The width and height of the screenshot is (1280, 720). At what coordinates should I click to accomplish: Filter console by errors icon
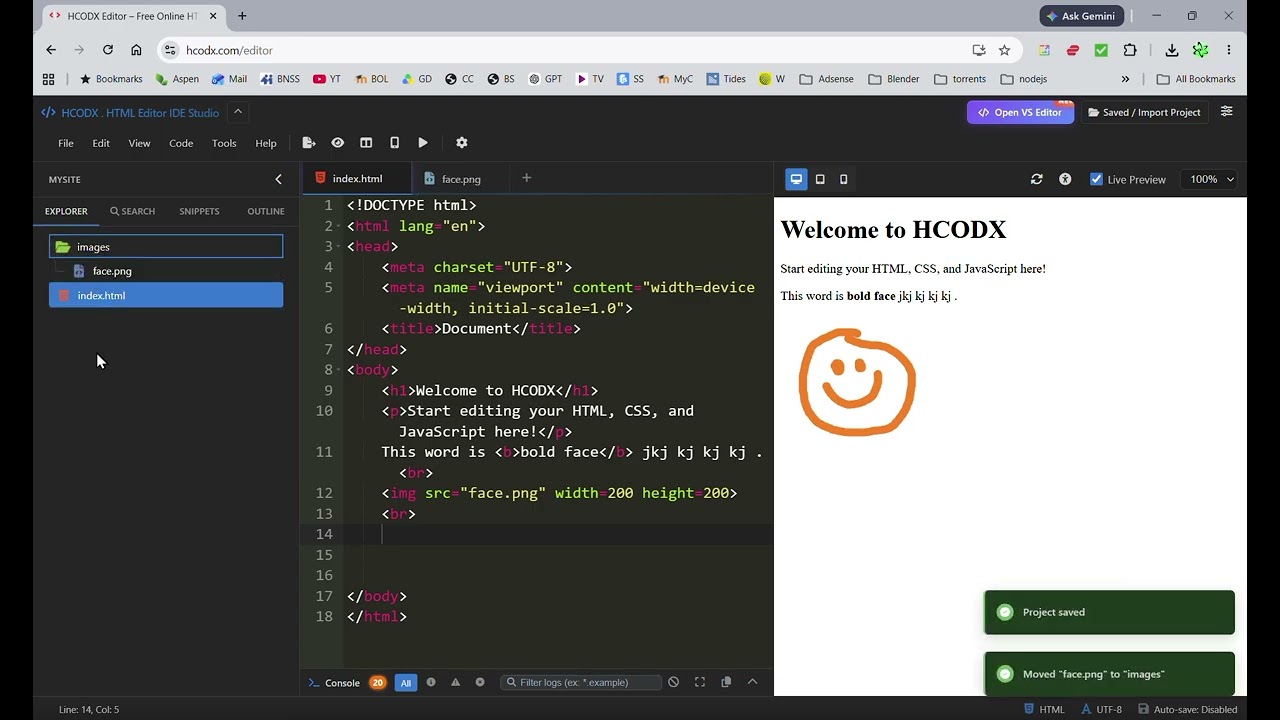[x=480, y=682]
